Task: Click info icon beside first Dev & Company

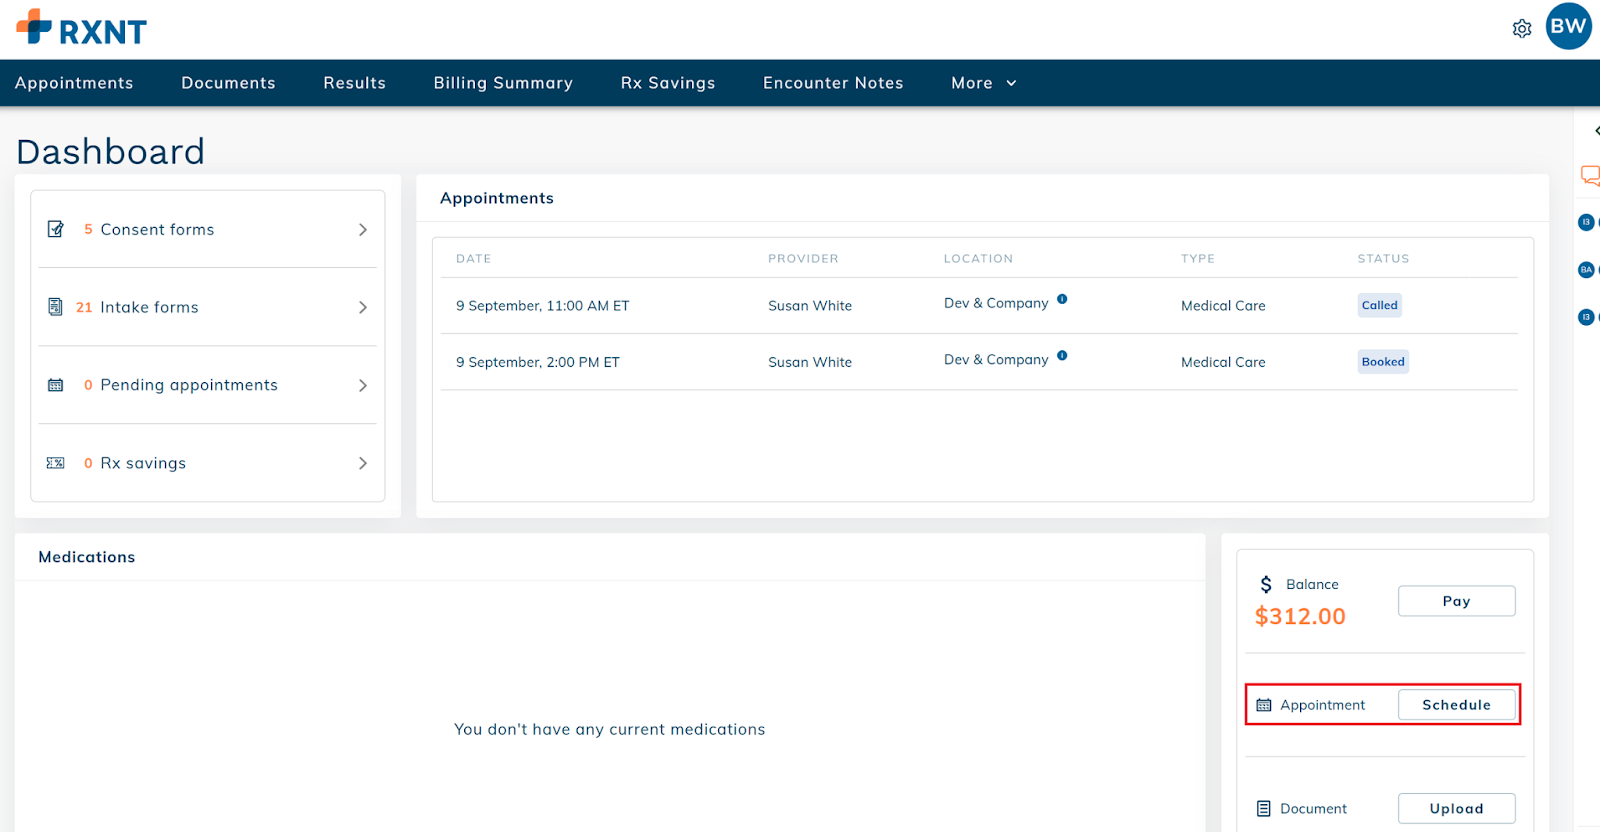Action: pyautogui.click(x=1062, y=299)
